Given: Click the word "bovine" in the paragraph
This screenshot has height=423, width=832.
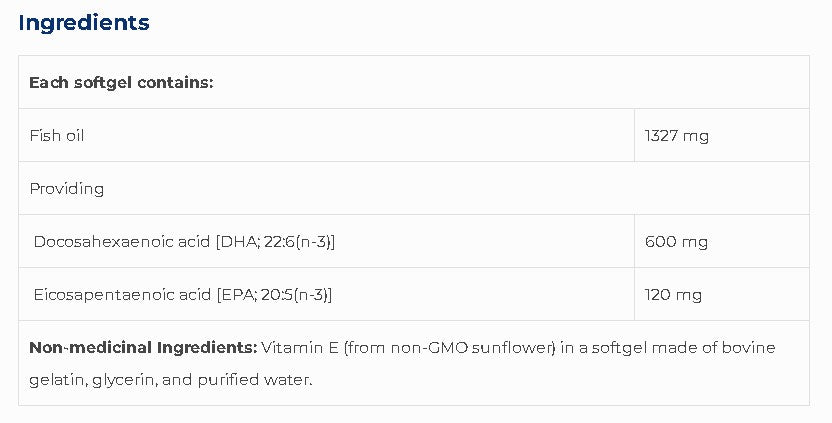Looking at the screenshot, I should tap(749, 348).
